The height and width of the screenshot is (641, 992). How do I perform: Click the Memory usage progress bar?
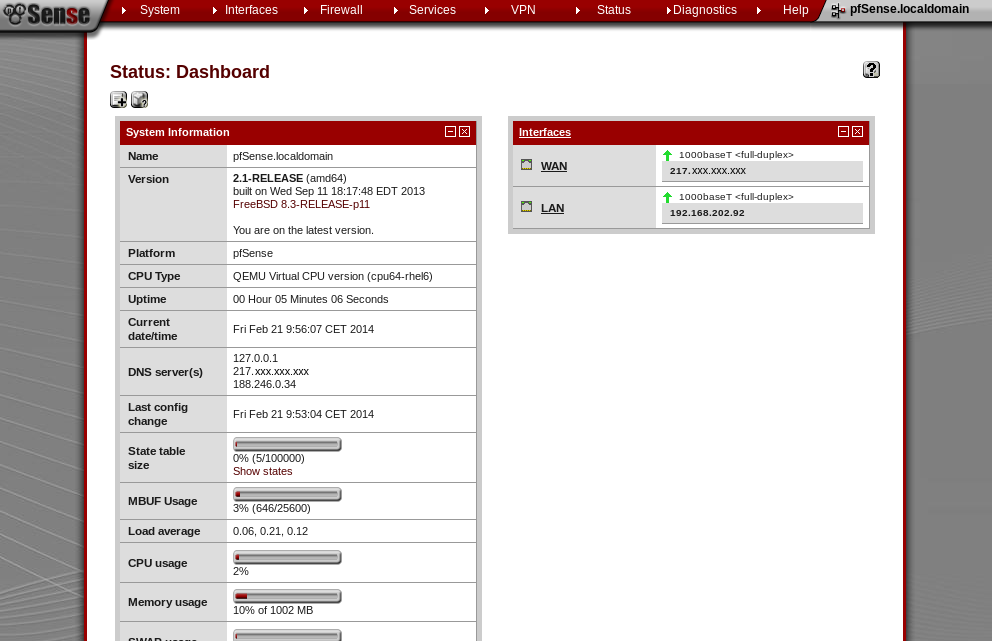tap(287, 596)
